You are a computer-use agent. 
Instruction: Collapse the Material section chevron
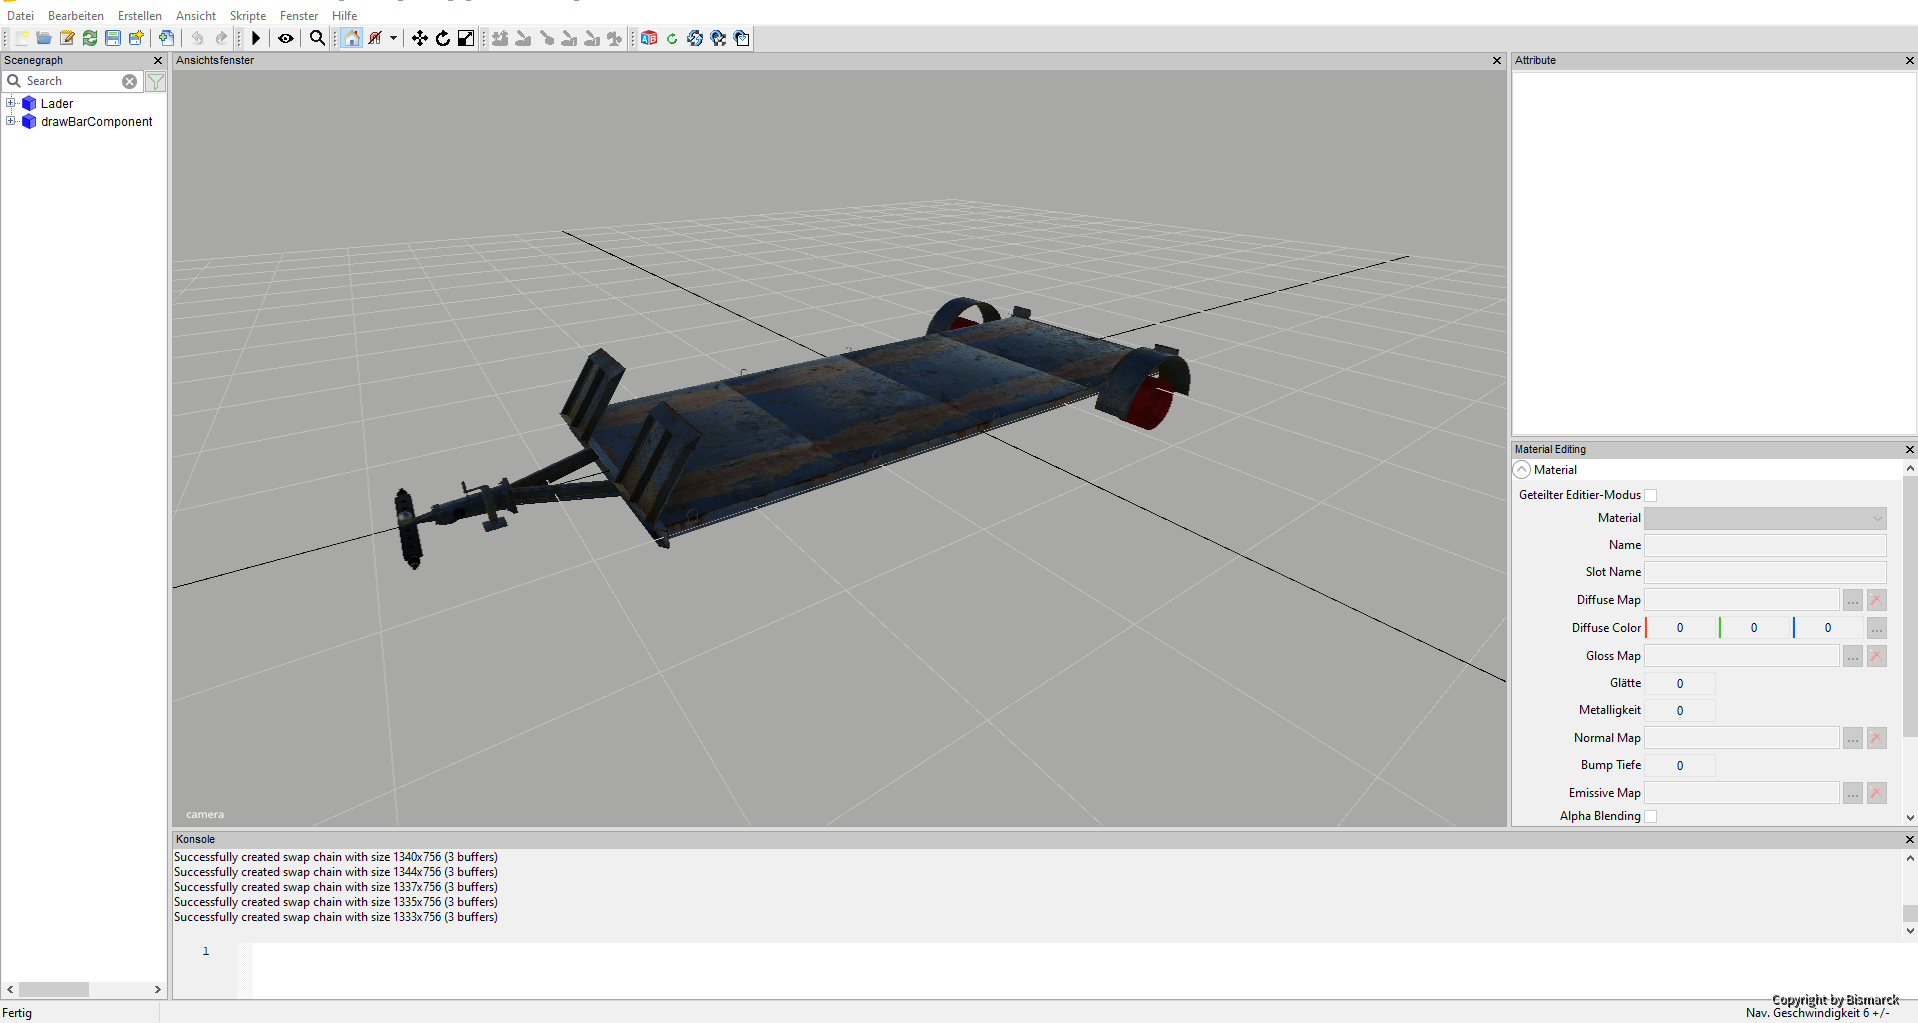(1522, 470)
